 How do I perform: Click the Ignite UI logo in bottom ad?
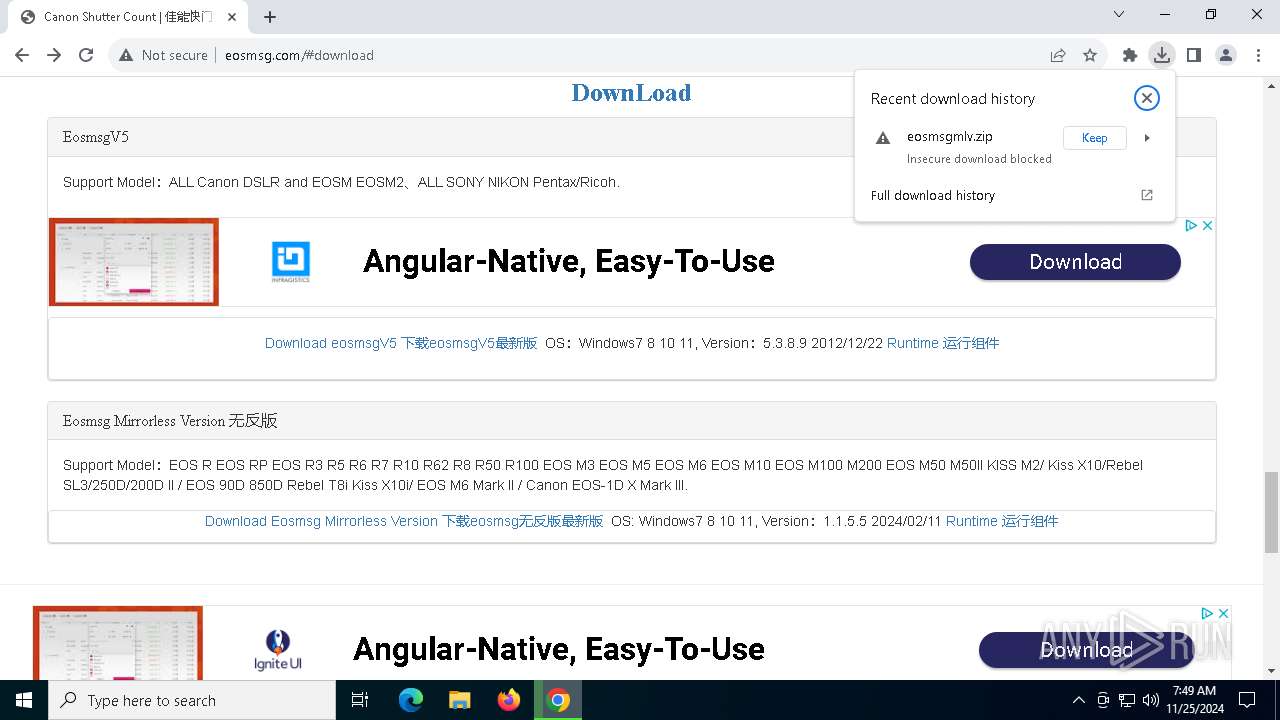coord(278,650)
